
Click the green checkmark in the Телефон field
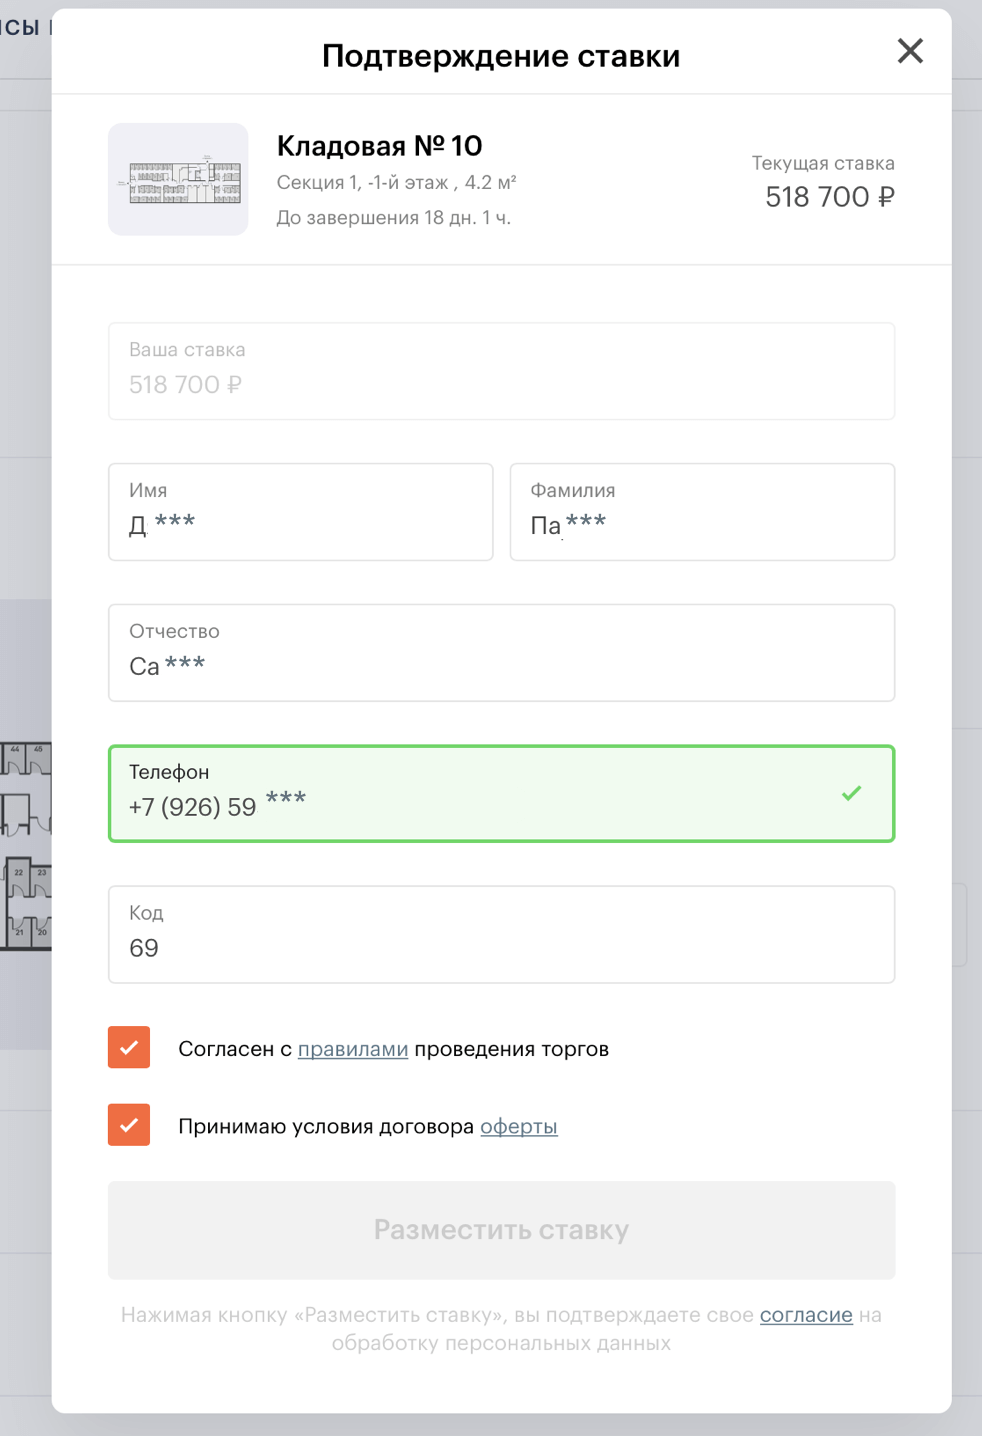click(x=851, y=793)
